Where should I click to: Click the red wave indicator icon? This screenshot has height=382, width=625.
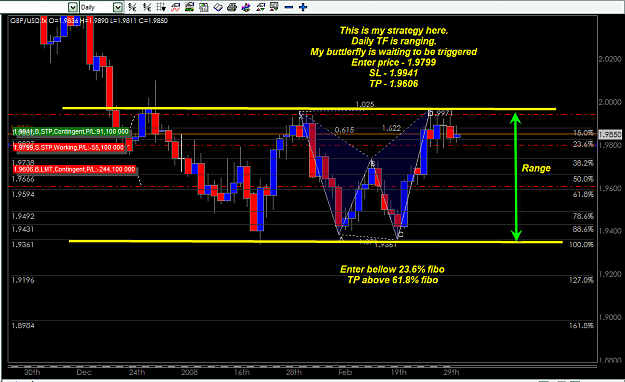[x=175, y=7]
